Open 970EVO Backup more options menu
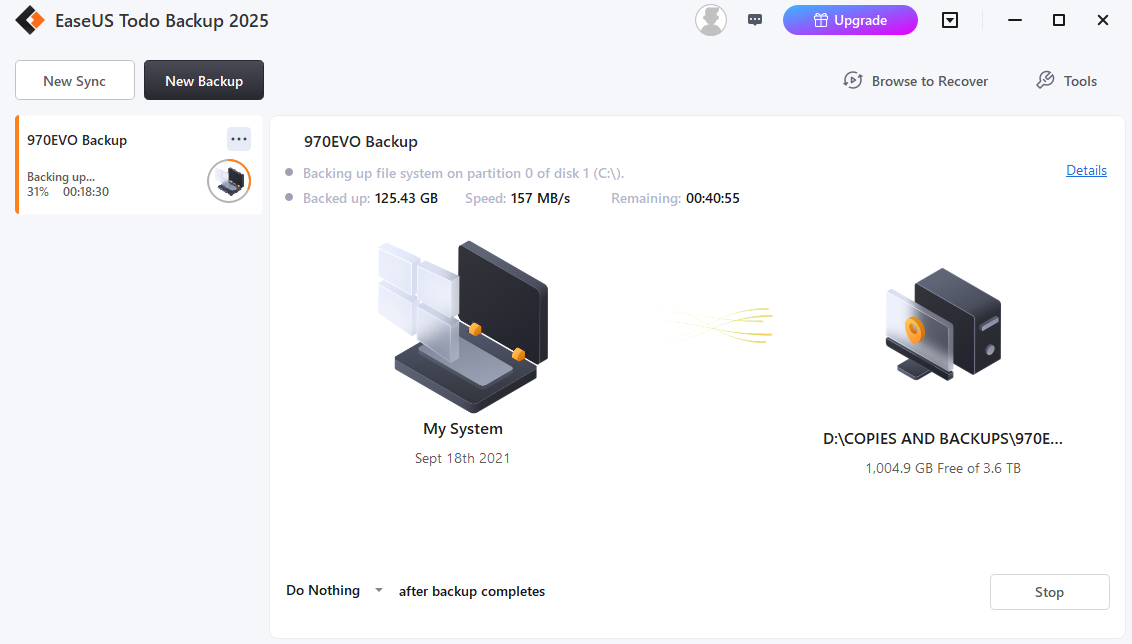Viewport: 1132px width, 644px height. pos(238,139)
